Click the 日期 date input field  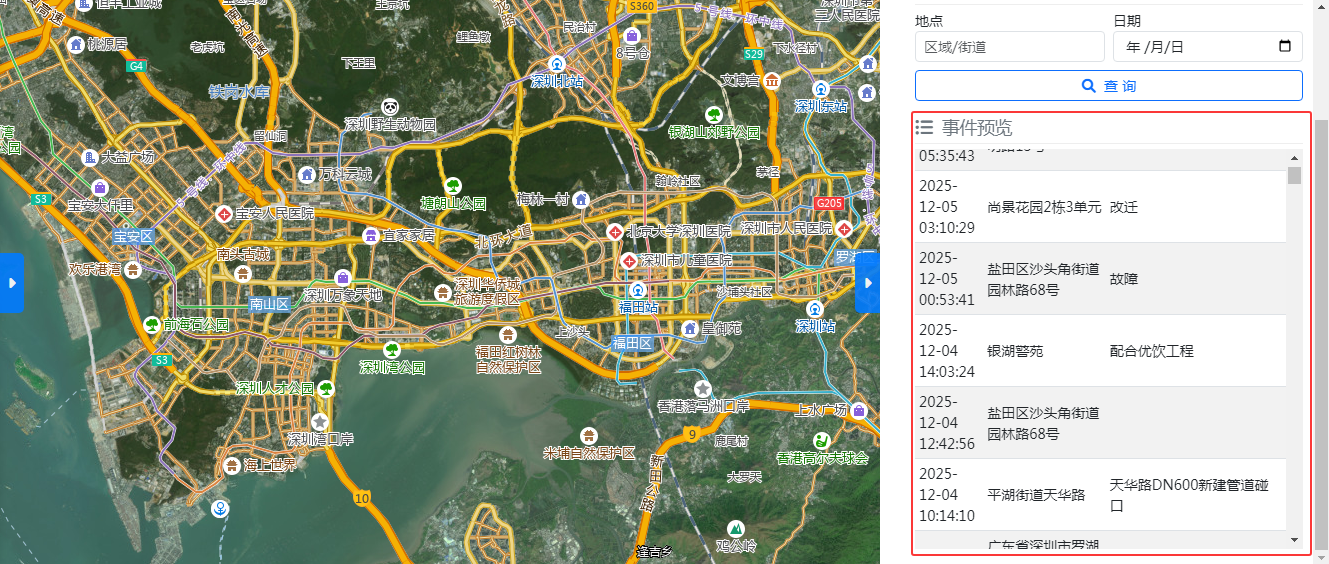(x=1208, y=46)
